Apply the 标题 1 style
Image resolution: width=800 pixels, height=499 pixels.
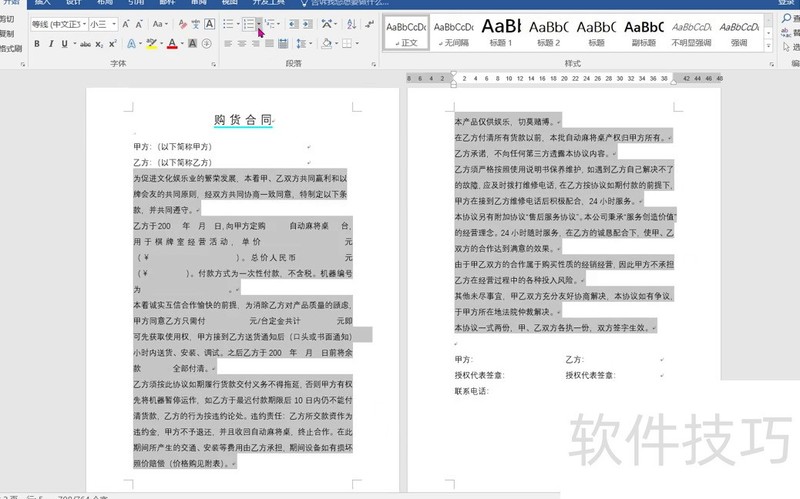(x=501, y=33)
